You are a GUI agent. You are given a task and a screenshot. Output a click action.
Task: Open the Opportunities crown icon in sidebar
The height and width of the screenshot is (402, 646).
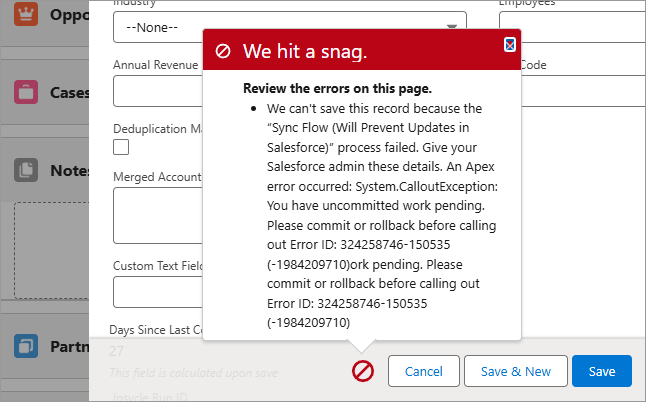pyautogui.click(x=26, y=14)
